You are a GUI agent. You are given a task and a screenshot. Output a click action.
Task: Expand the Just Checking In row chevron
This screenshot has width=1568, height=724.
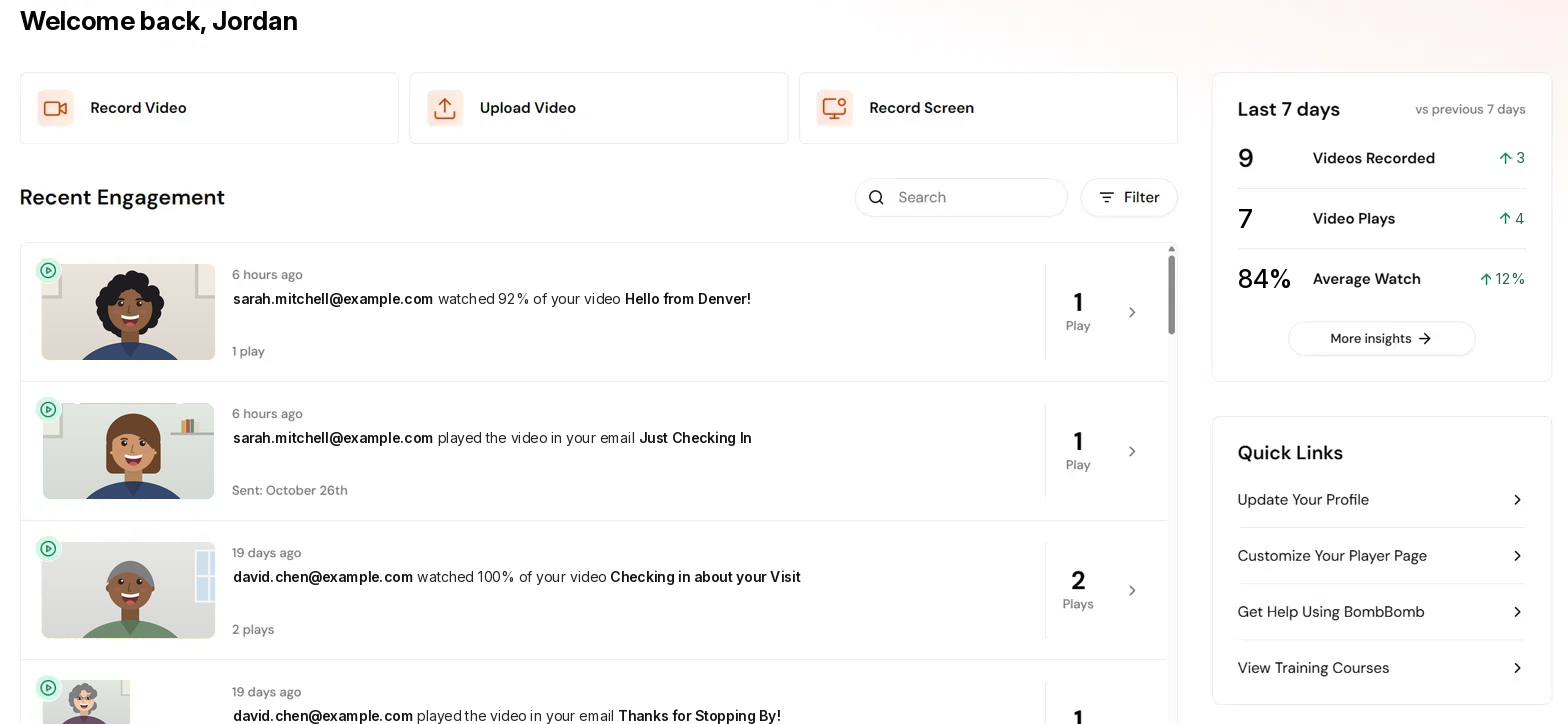click(1132, 452)
